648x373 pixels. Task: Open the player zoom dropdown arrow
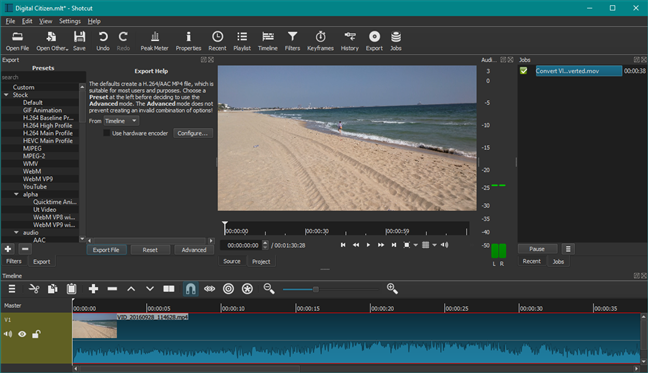point(416,245)
